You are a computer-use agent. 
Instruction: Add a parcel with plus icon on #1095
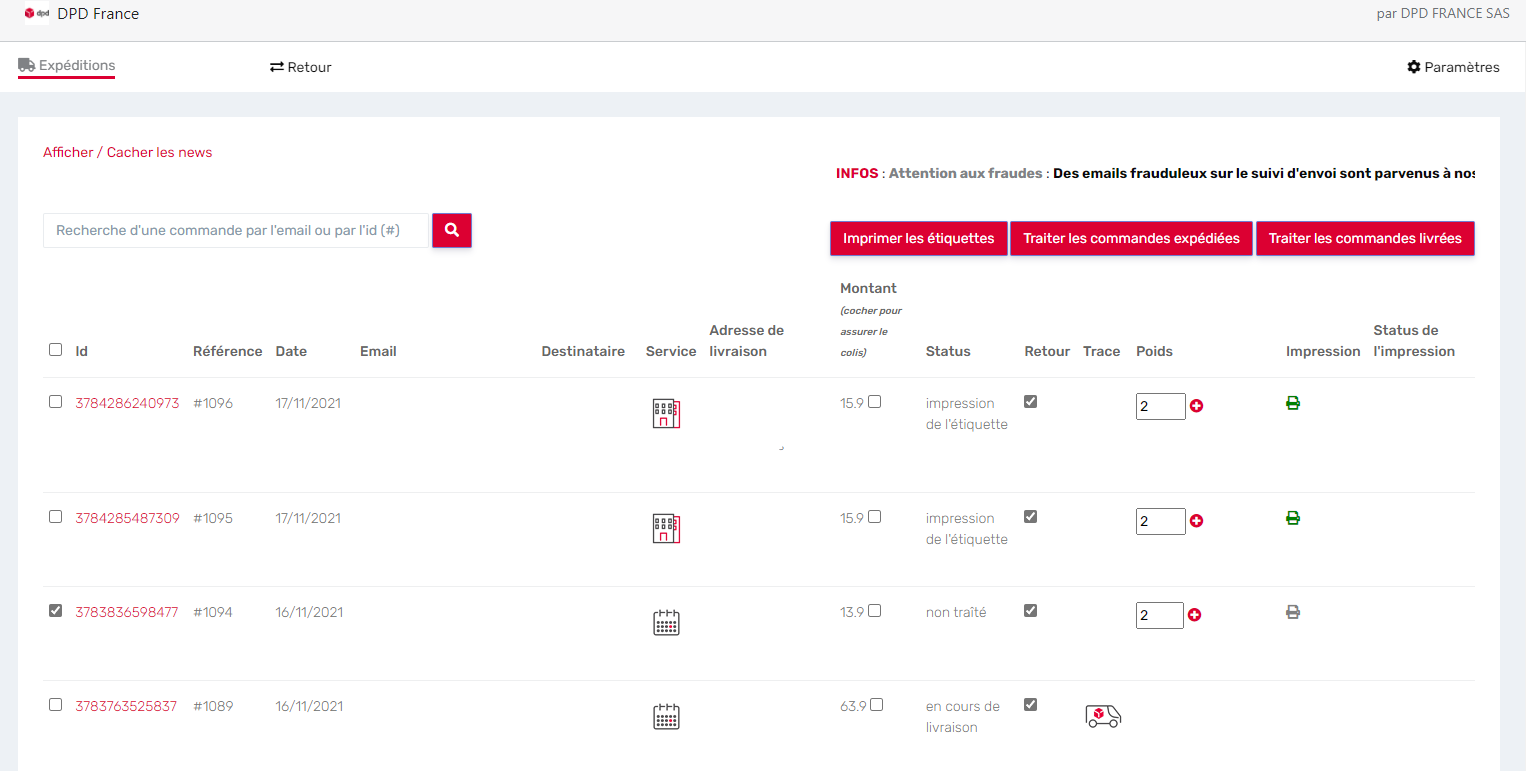coord(1196,521)
